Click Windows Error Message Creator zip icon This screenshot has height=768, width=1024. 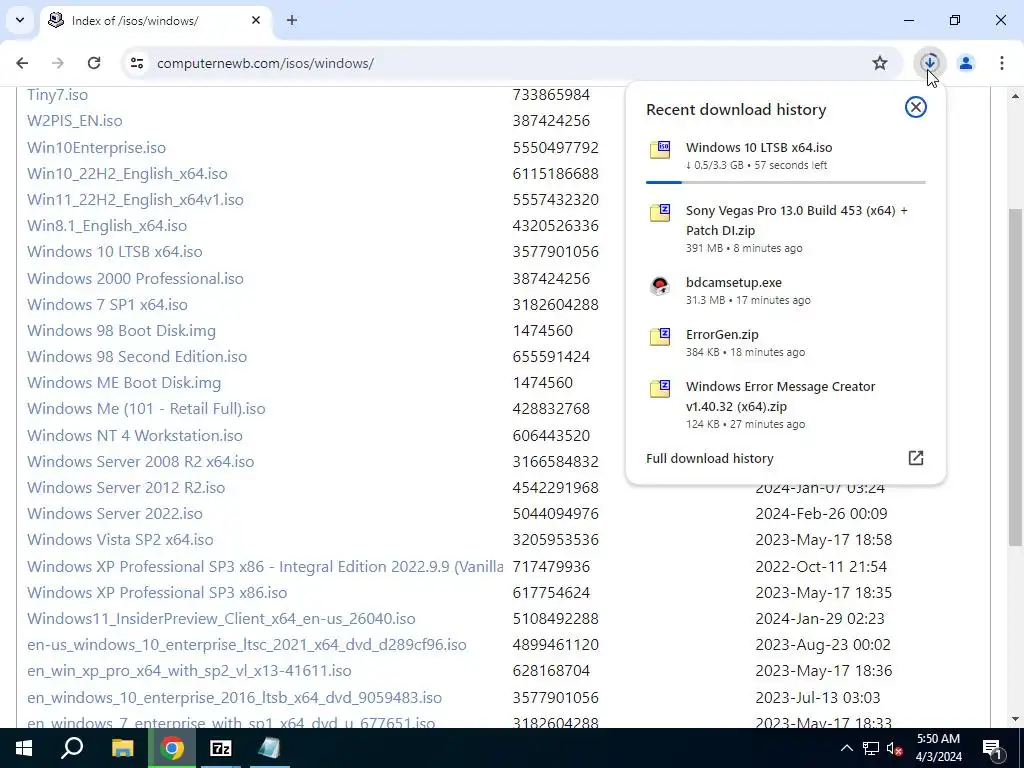click(x=660, y=389)
